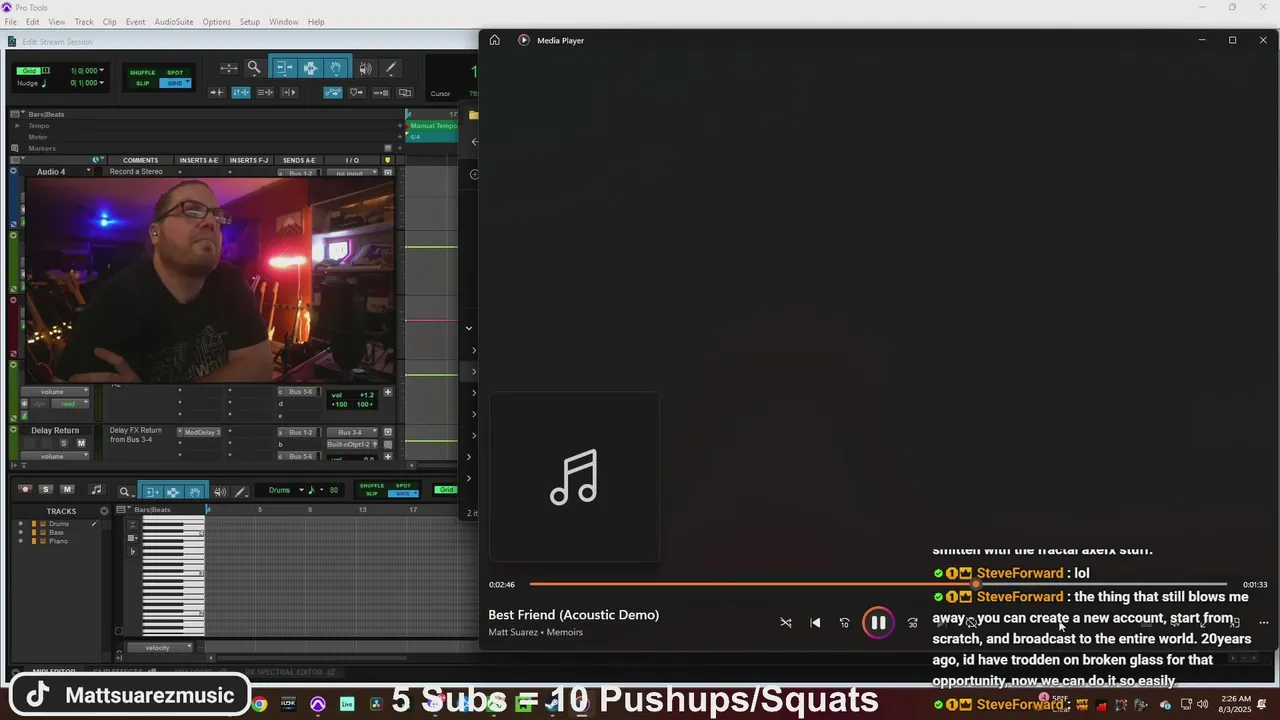Toggle MIDI editor Mute button
Image resolution: width=1280 pixels, height=720 pixels.
click(x=67, y=489)
